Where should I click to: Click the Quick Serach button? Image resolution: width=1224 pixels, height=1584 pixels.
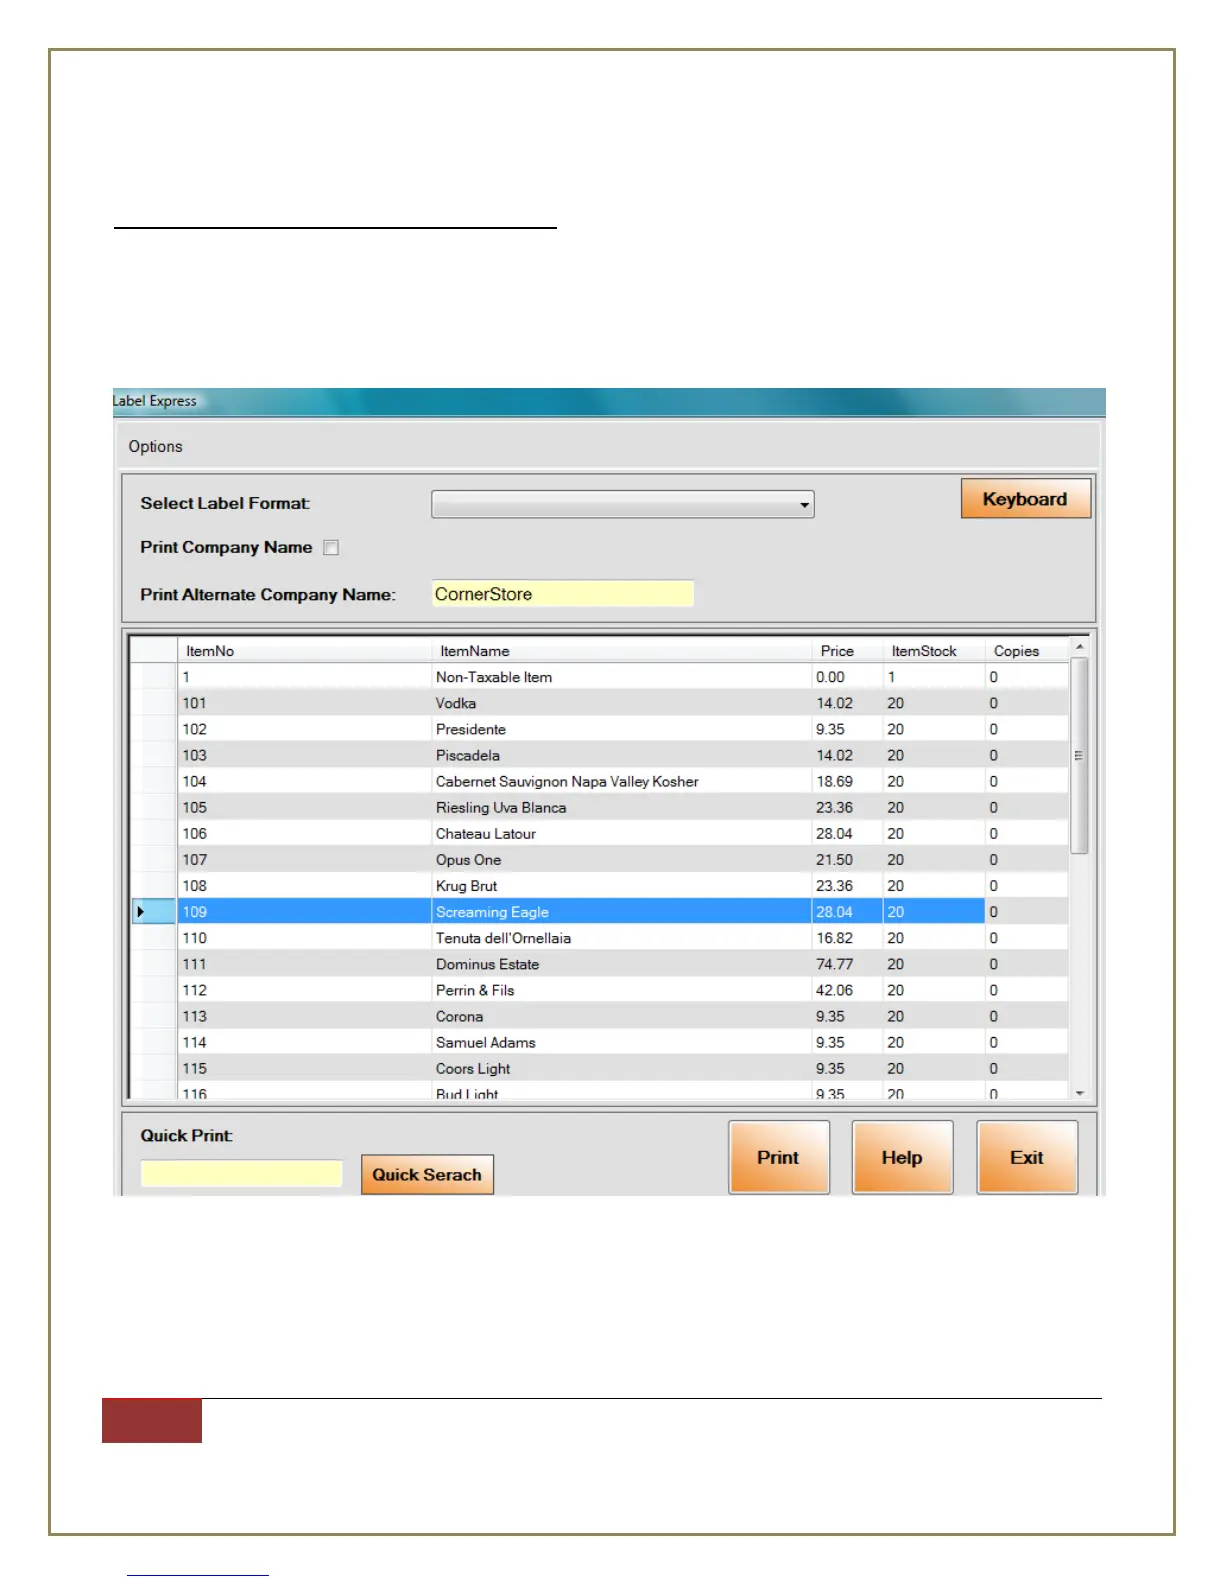click(x=427, y=1175)
